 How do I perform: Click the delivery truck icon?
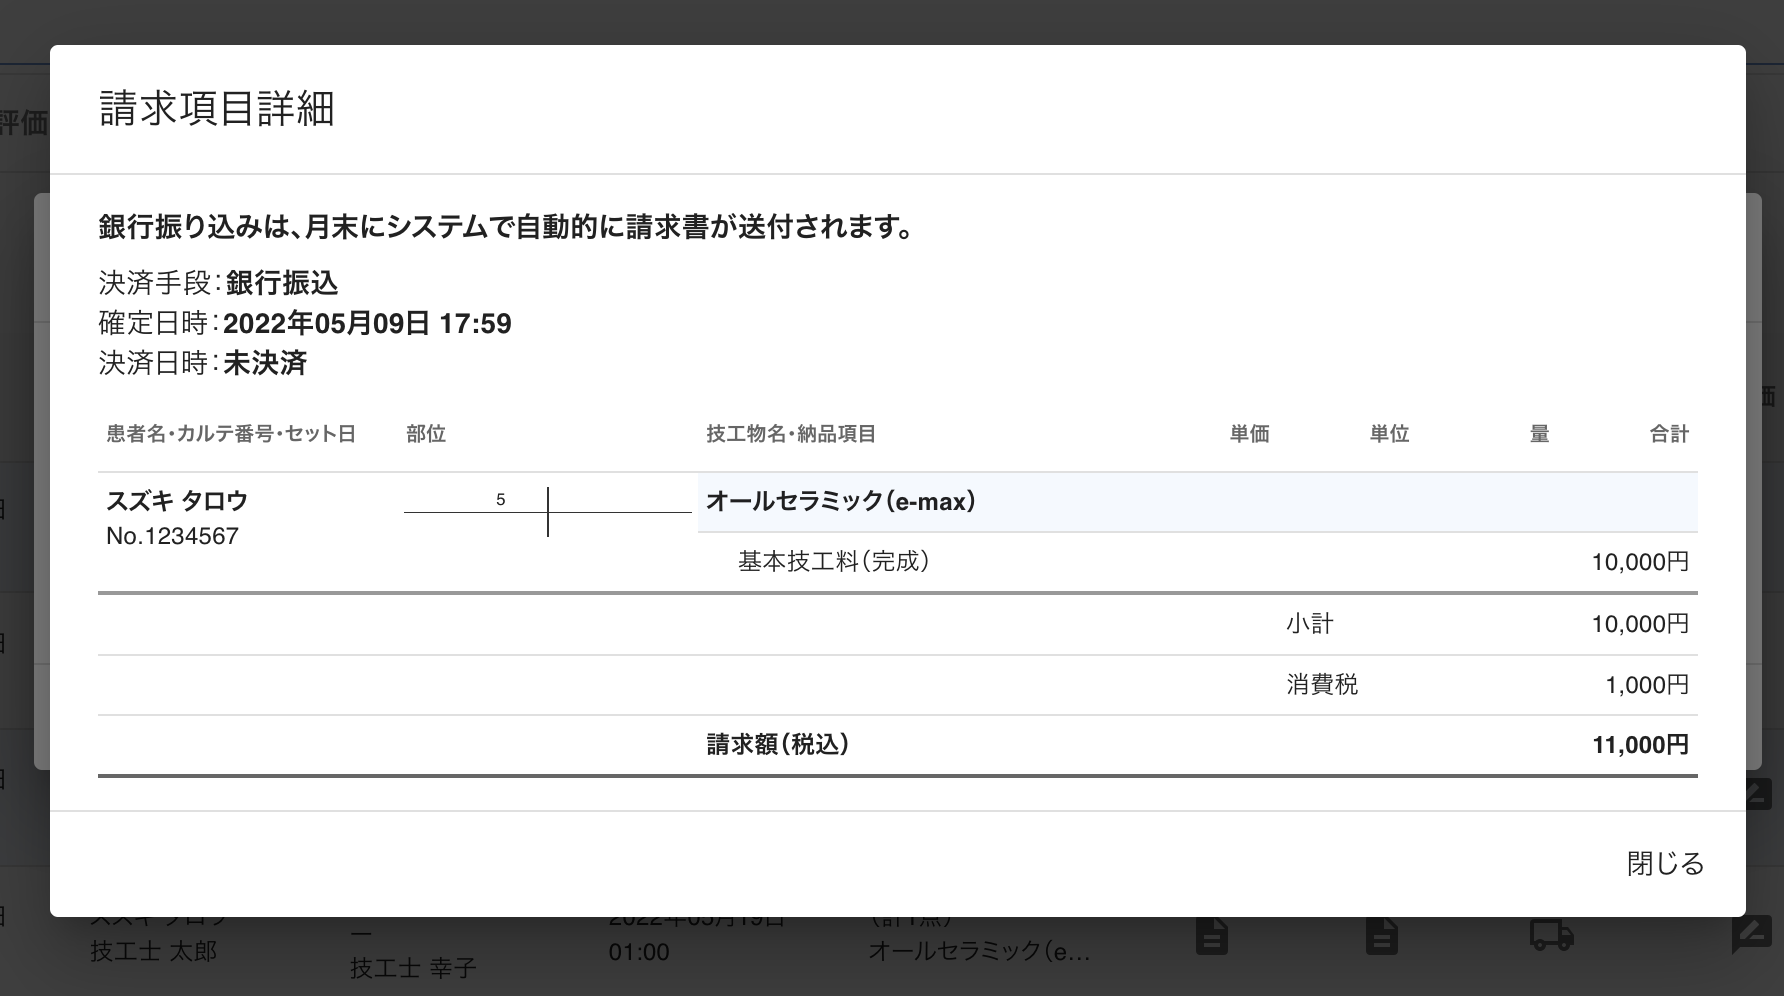(1551, 936)
